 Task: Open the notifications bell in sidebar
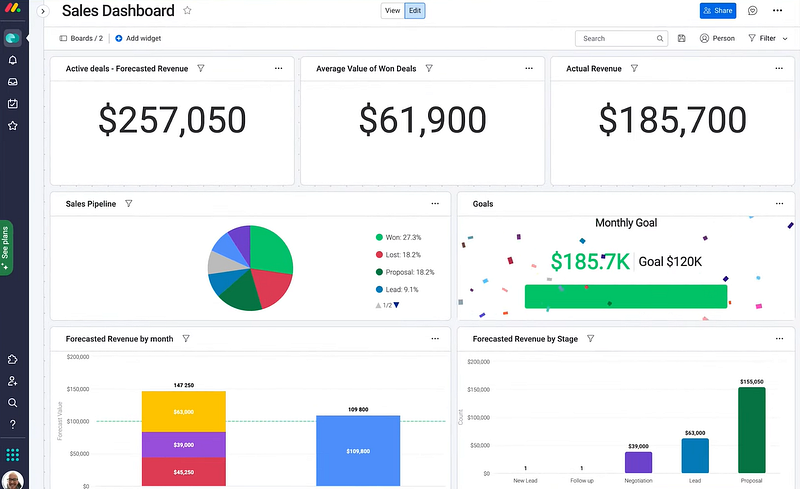(x=13, y=60)
